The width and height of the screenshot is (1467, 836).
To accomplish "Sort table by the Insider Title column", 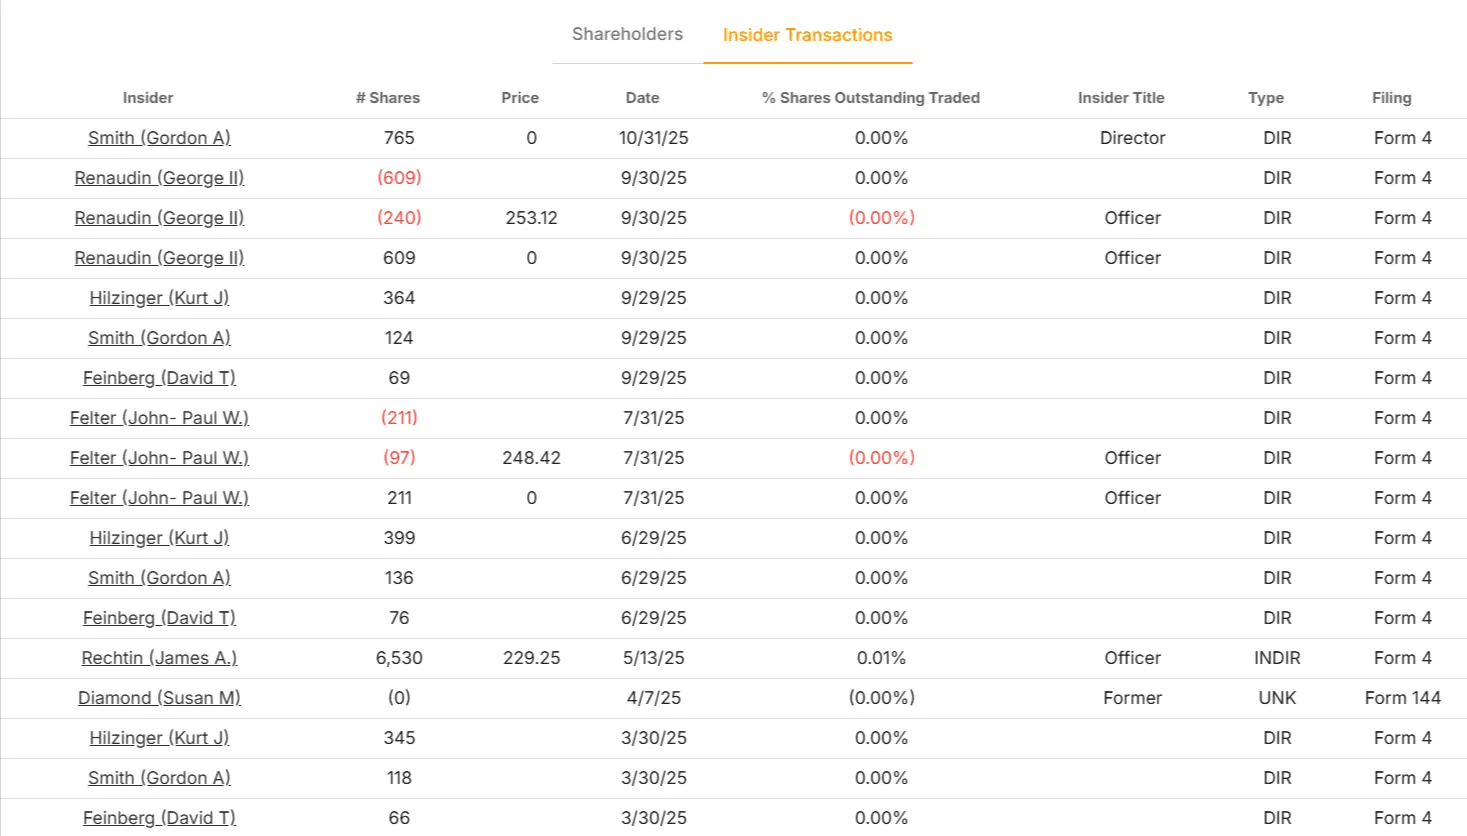I will pyautogui.click(x=1119, y=98).
